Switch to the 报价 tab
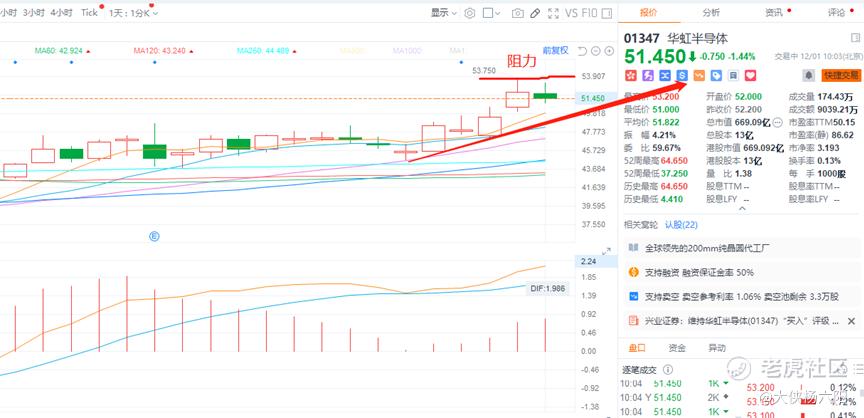 point(649,13)
